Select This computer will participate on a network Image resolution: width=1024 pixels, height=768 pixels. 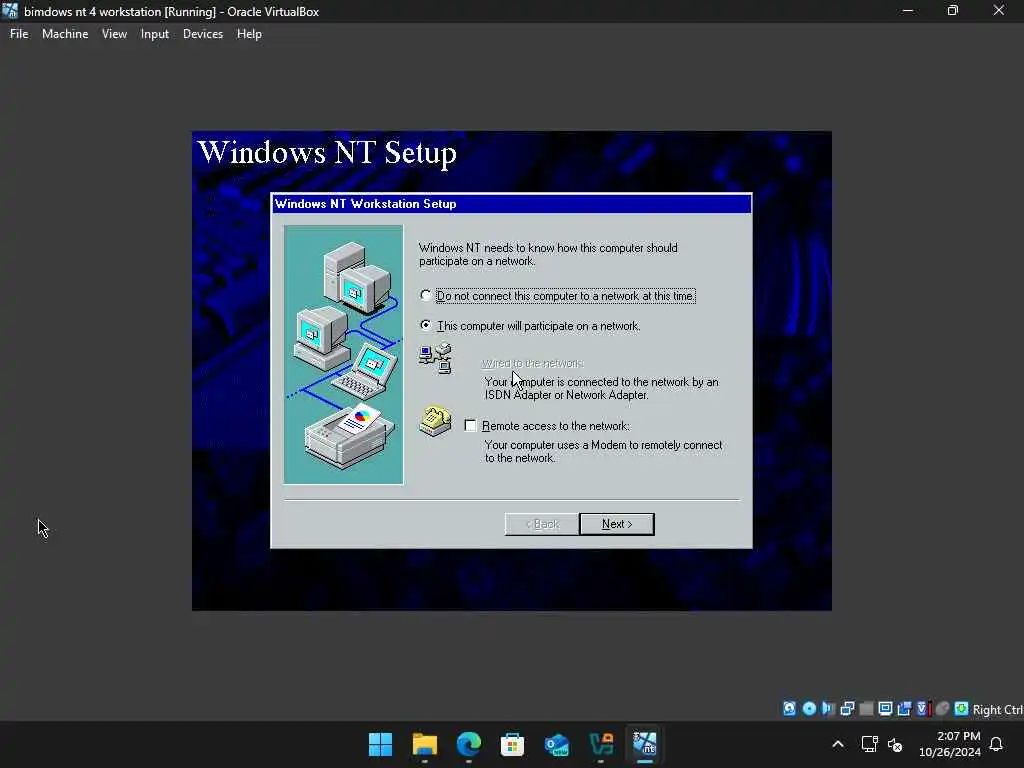pyautogui.click(x=530, y=325)
